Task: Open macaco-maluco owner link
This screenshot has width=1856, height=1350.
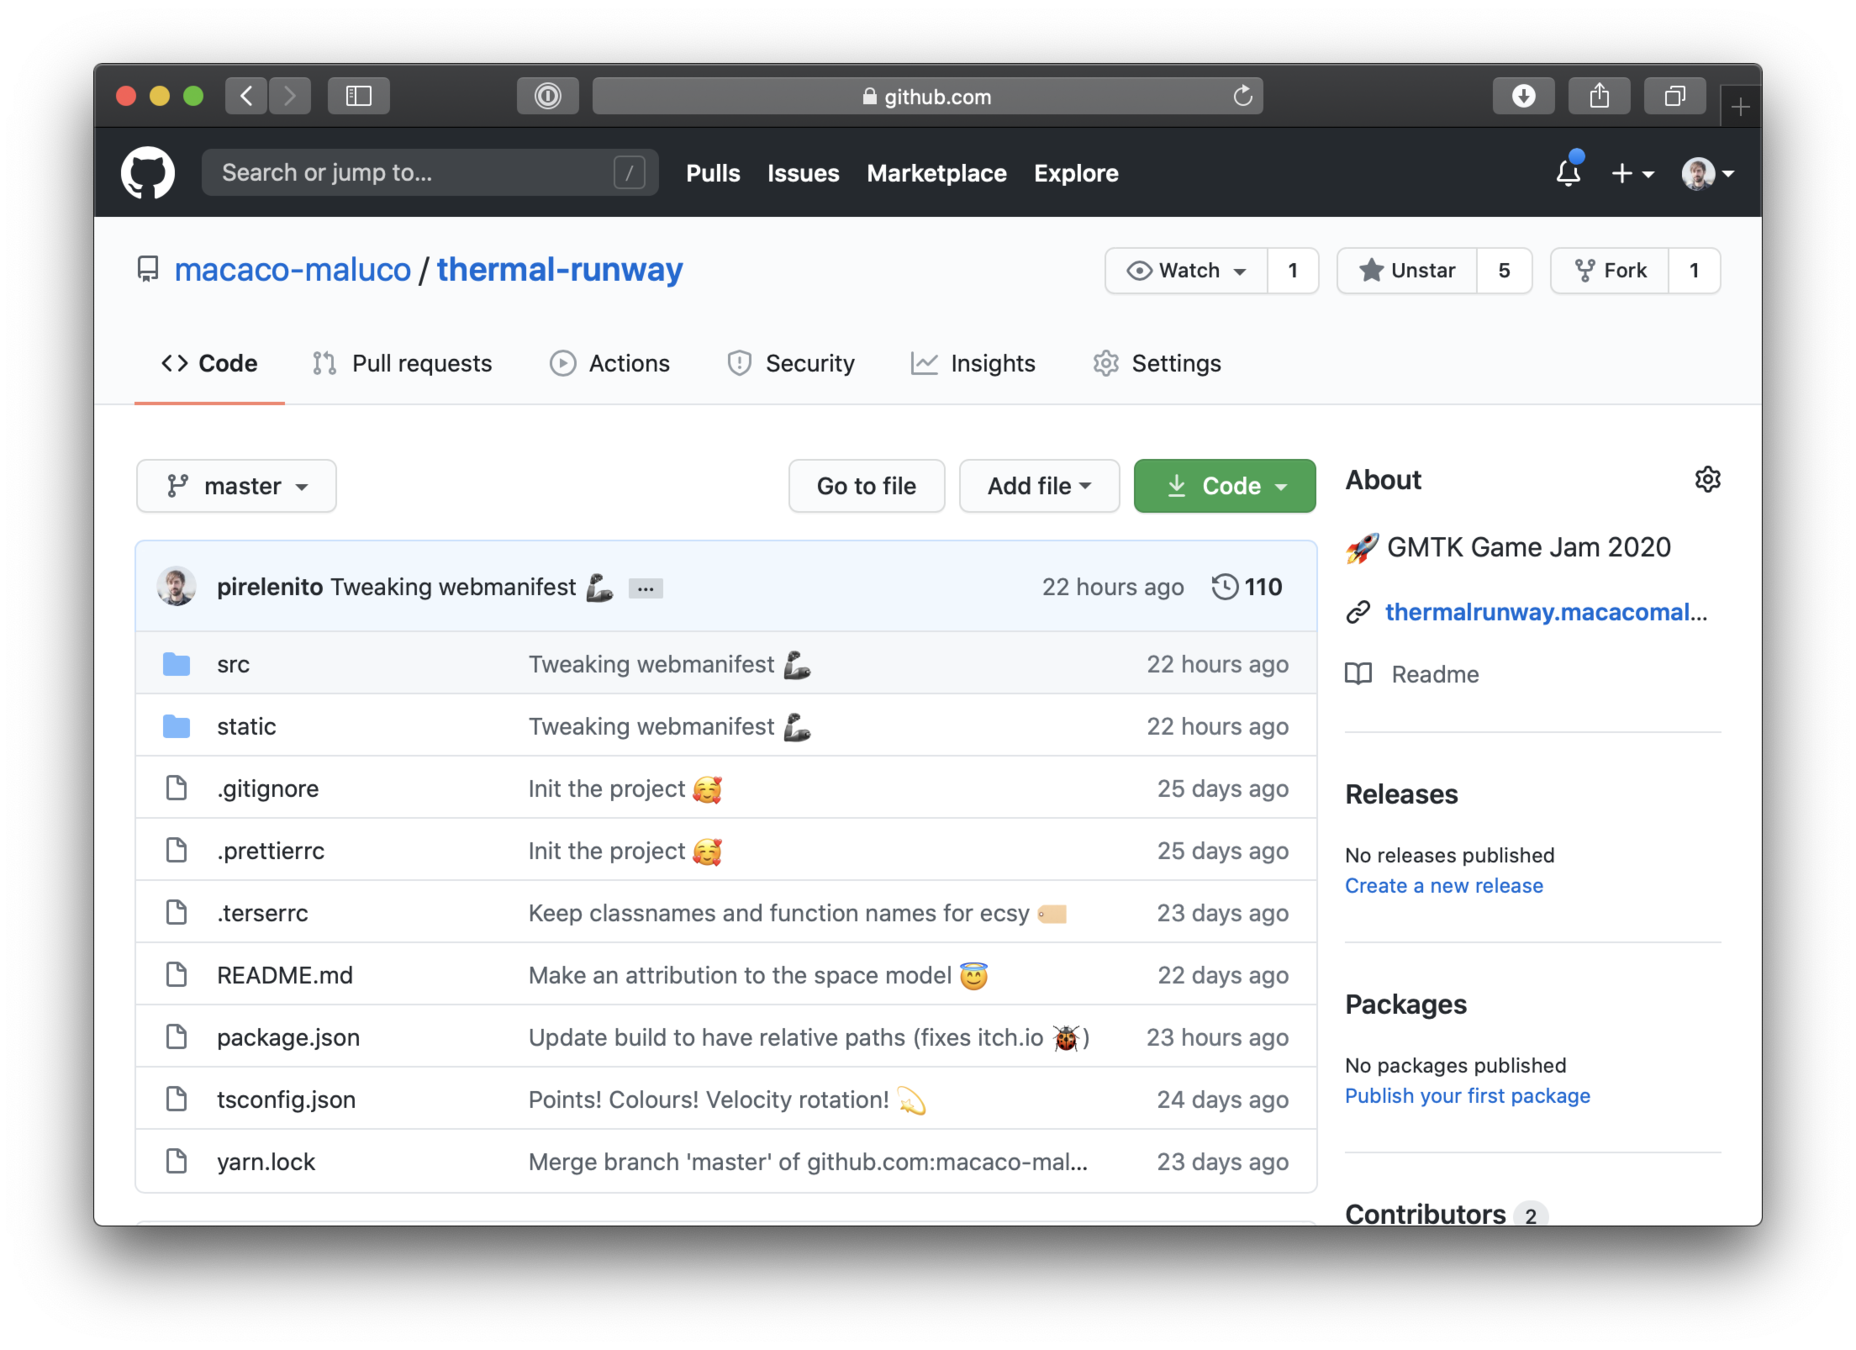Action: point(292,269)
